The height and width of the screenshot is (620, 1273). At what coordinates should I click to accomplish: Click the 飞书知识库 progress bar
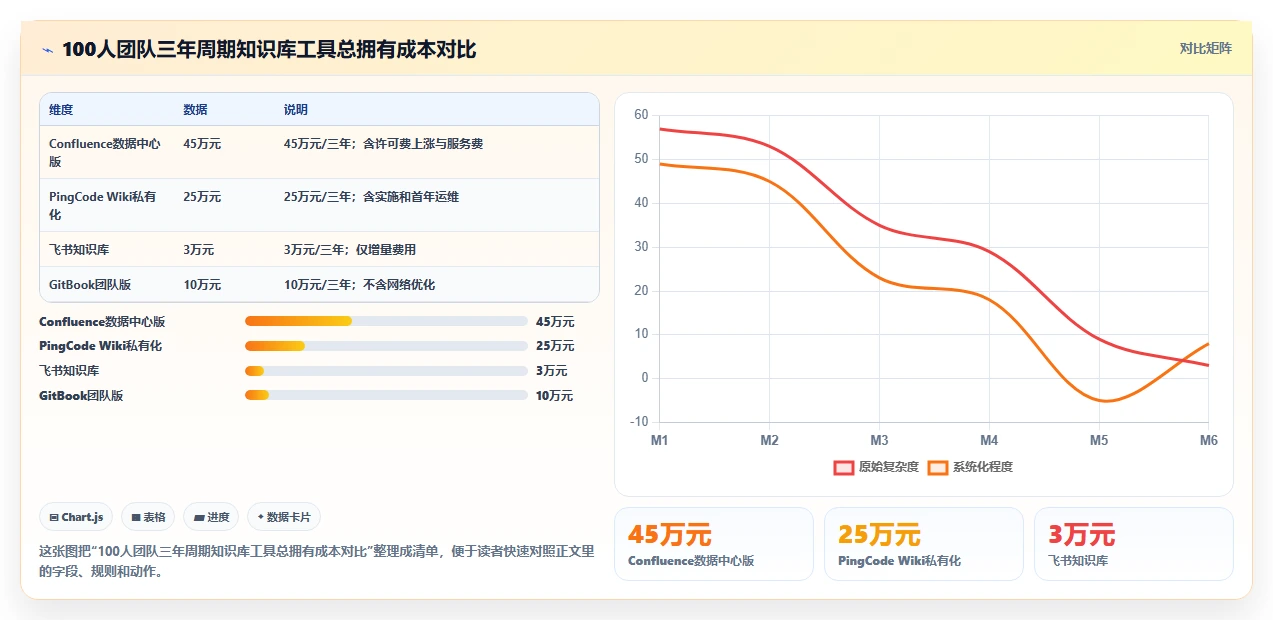coord(386,371)
